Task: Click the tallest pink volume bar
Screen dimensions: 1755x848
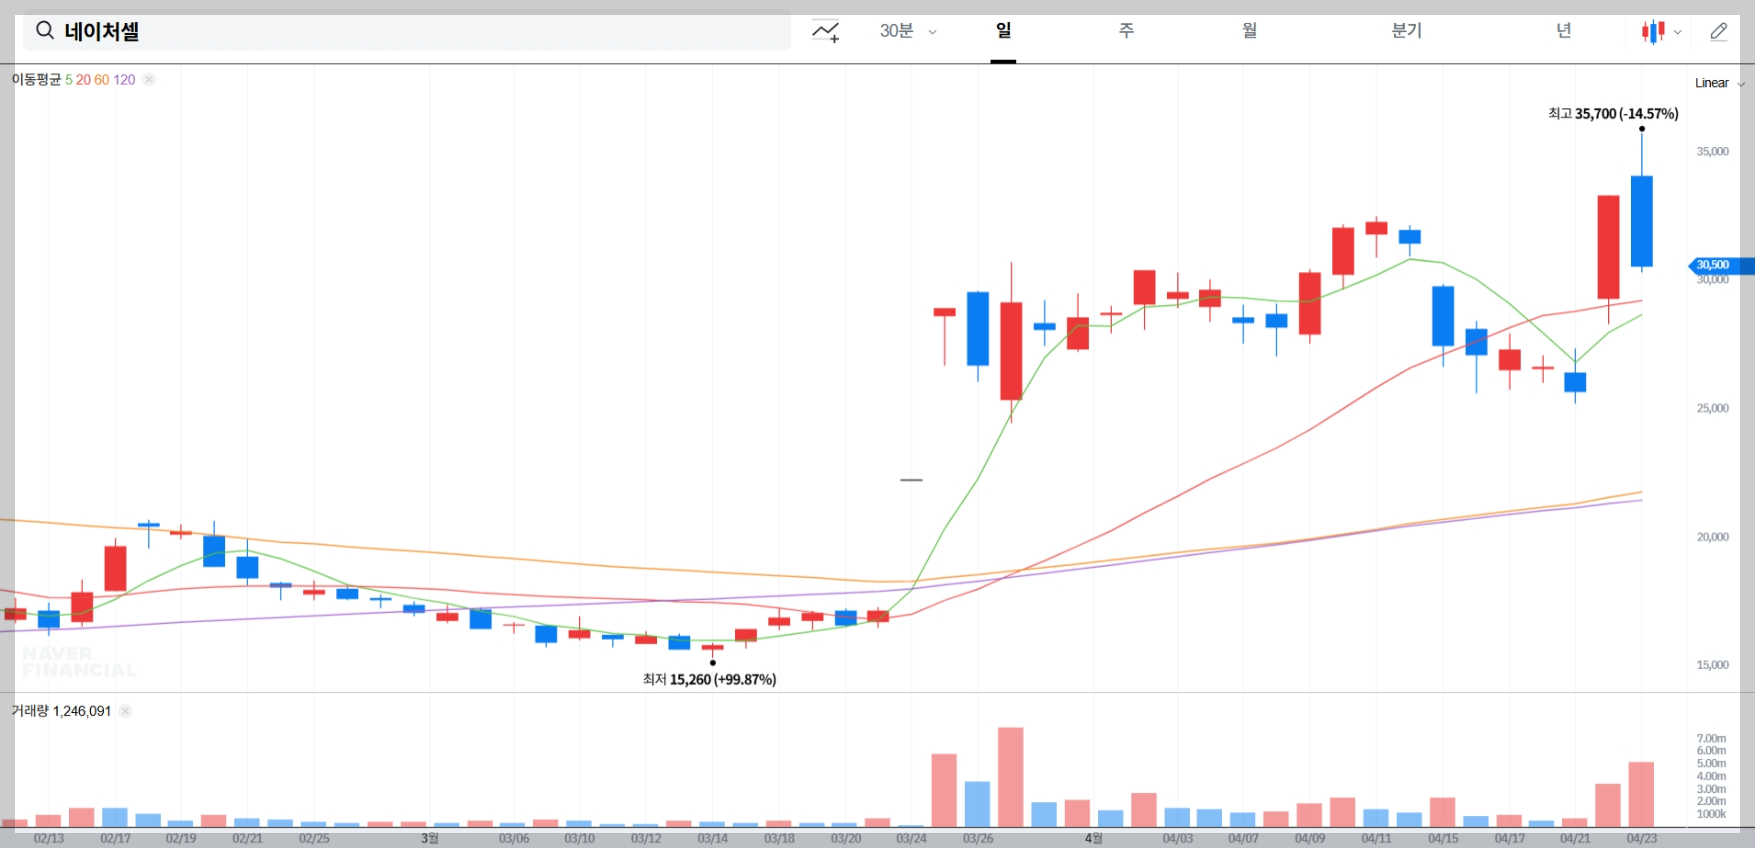Action: point(1011,777)
